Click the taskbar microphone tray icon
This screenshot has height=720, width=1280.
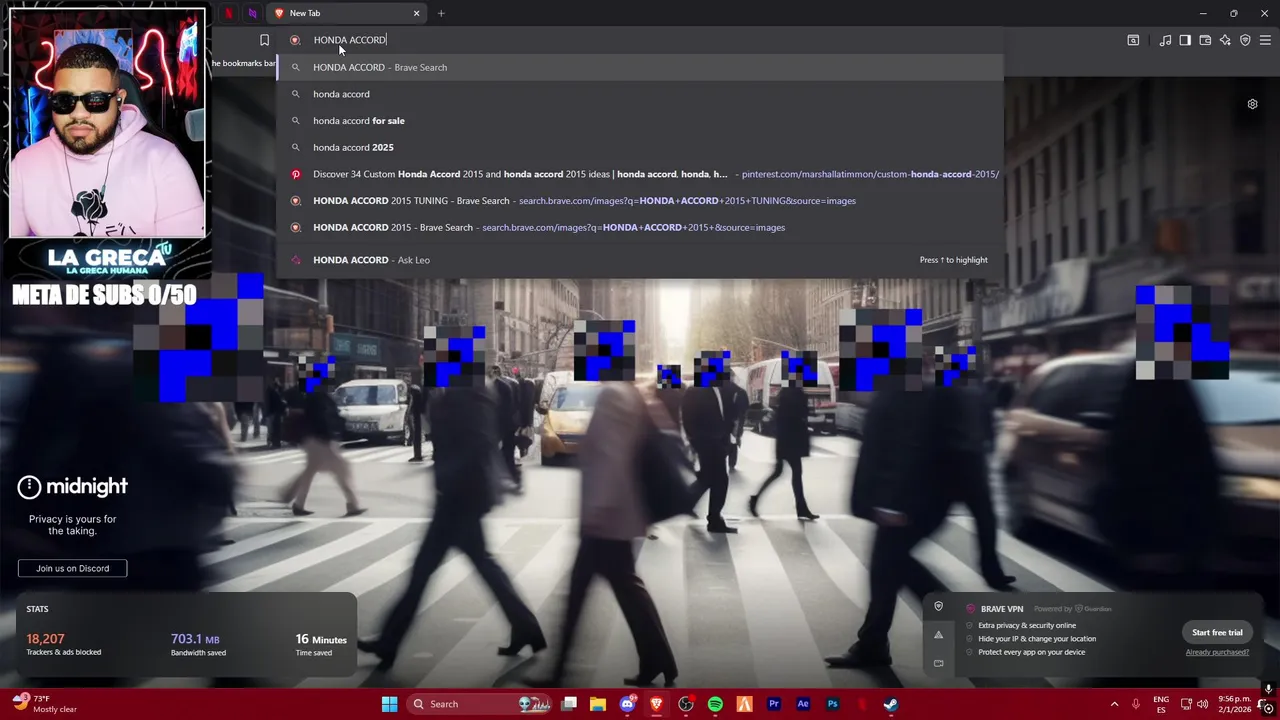click(1136, 704)
